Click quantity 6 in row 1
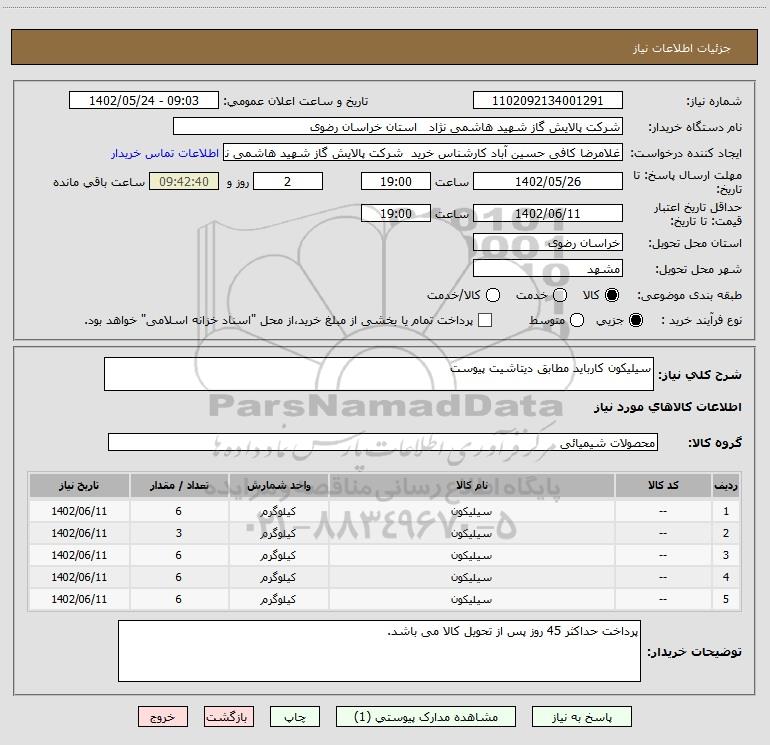 [179, 511]
